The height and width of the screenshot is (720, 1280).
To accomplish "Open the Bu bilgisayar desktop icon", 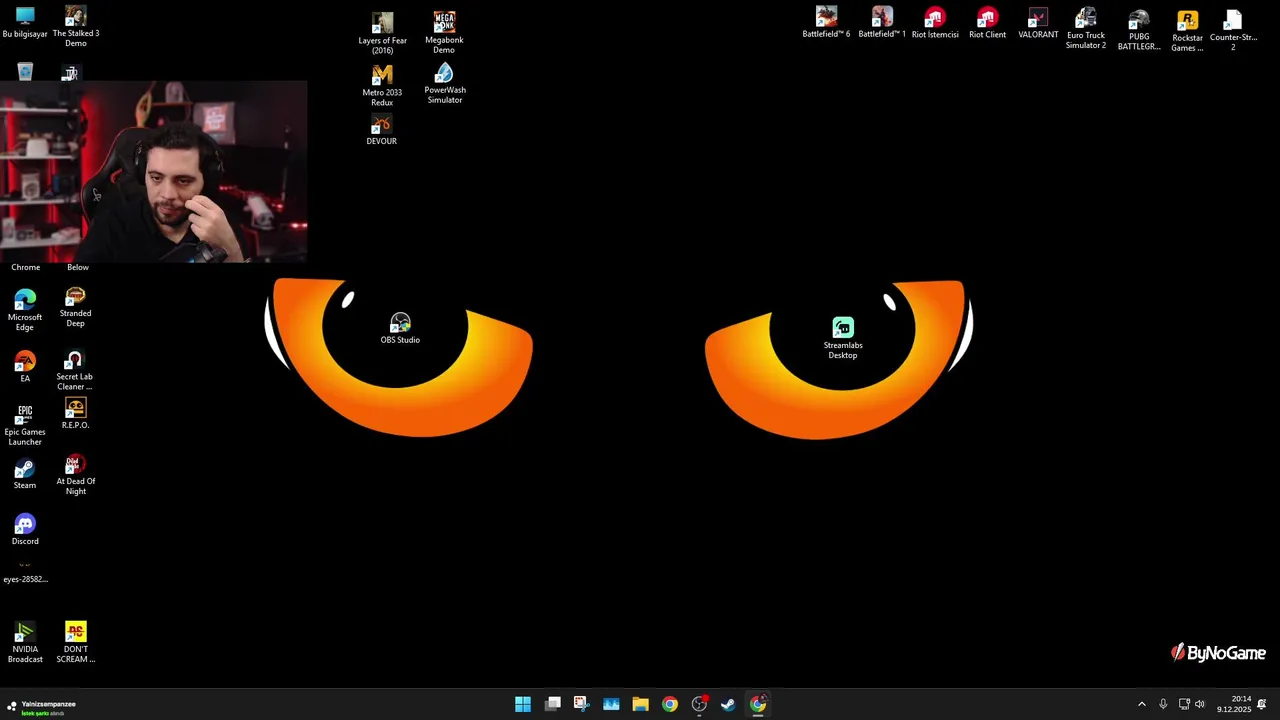I will (x=25, y=23).
